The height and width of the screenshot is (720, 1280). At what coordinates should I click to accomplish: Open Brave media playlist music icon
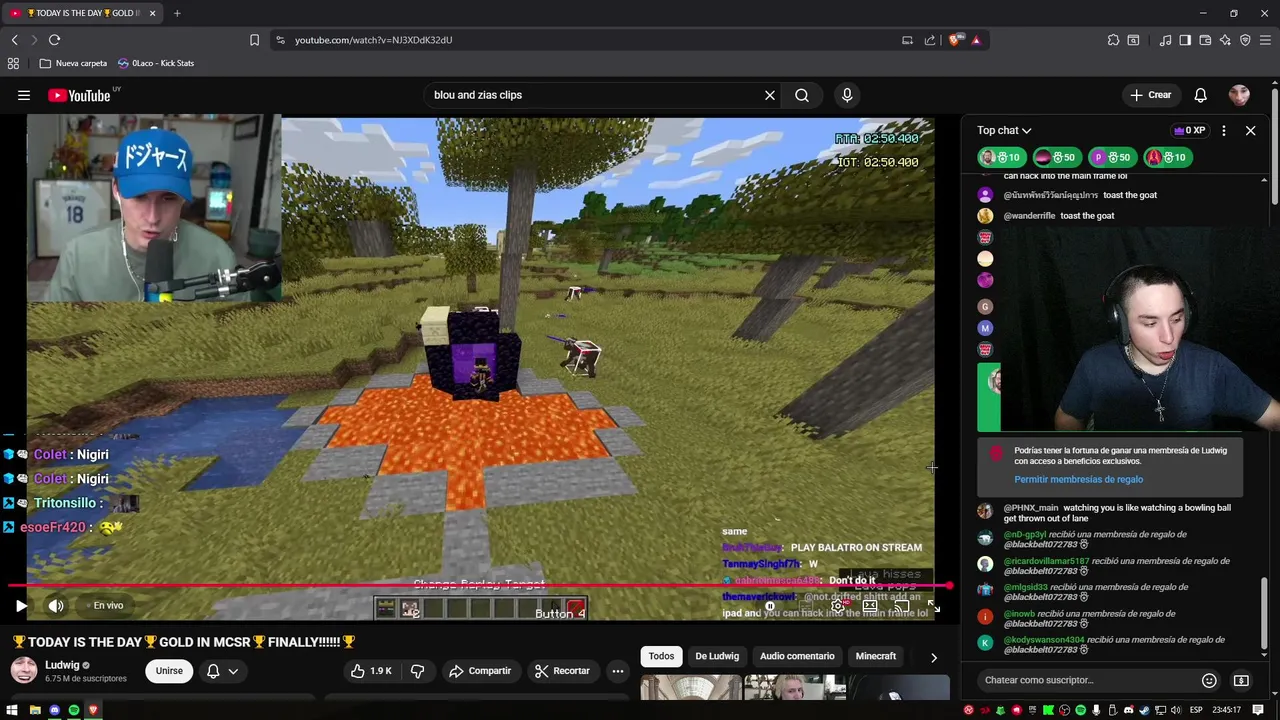[1165, 40]
